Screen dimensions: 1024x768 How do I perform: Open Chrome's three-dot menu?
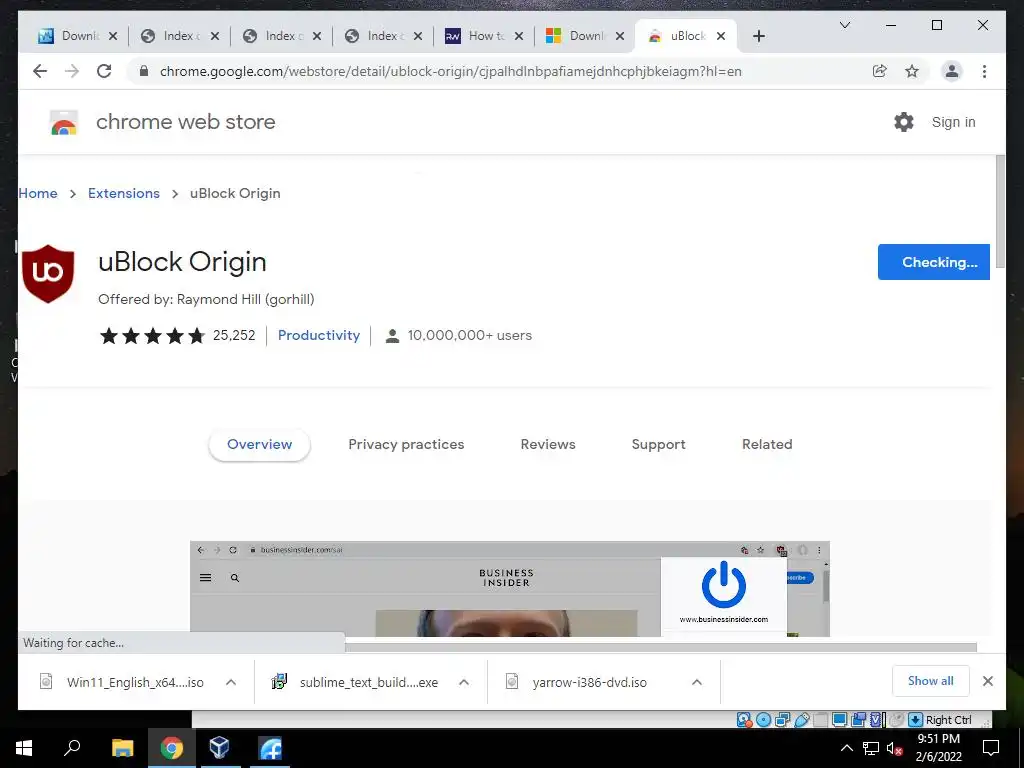984,71
